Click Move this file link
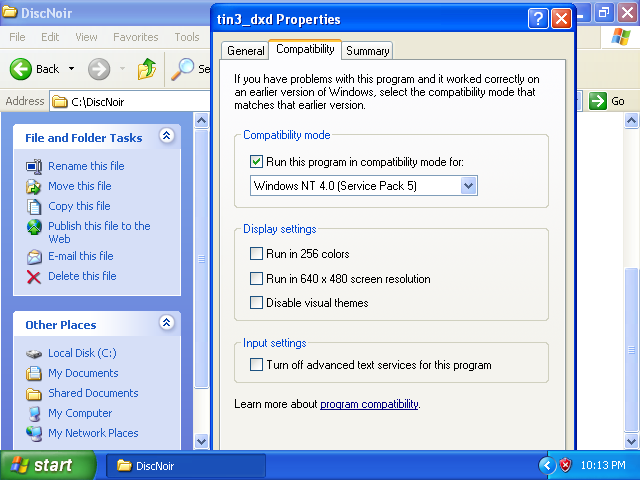This screenshot has height=480, width=640. tap(80, 186)
